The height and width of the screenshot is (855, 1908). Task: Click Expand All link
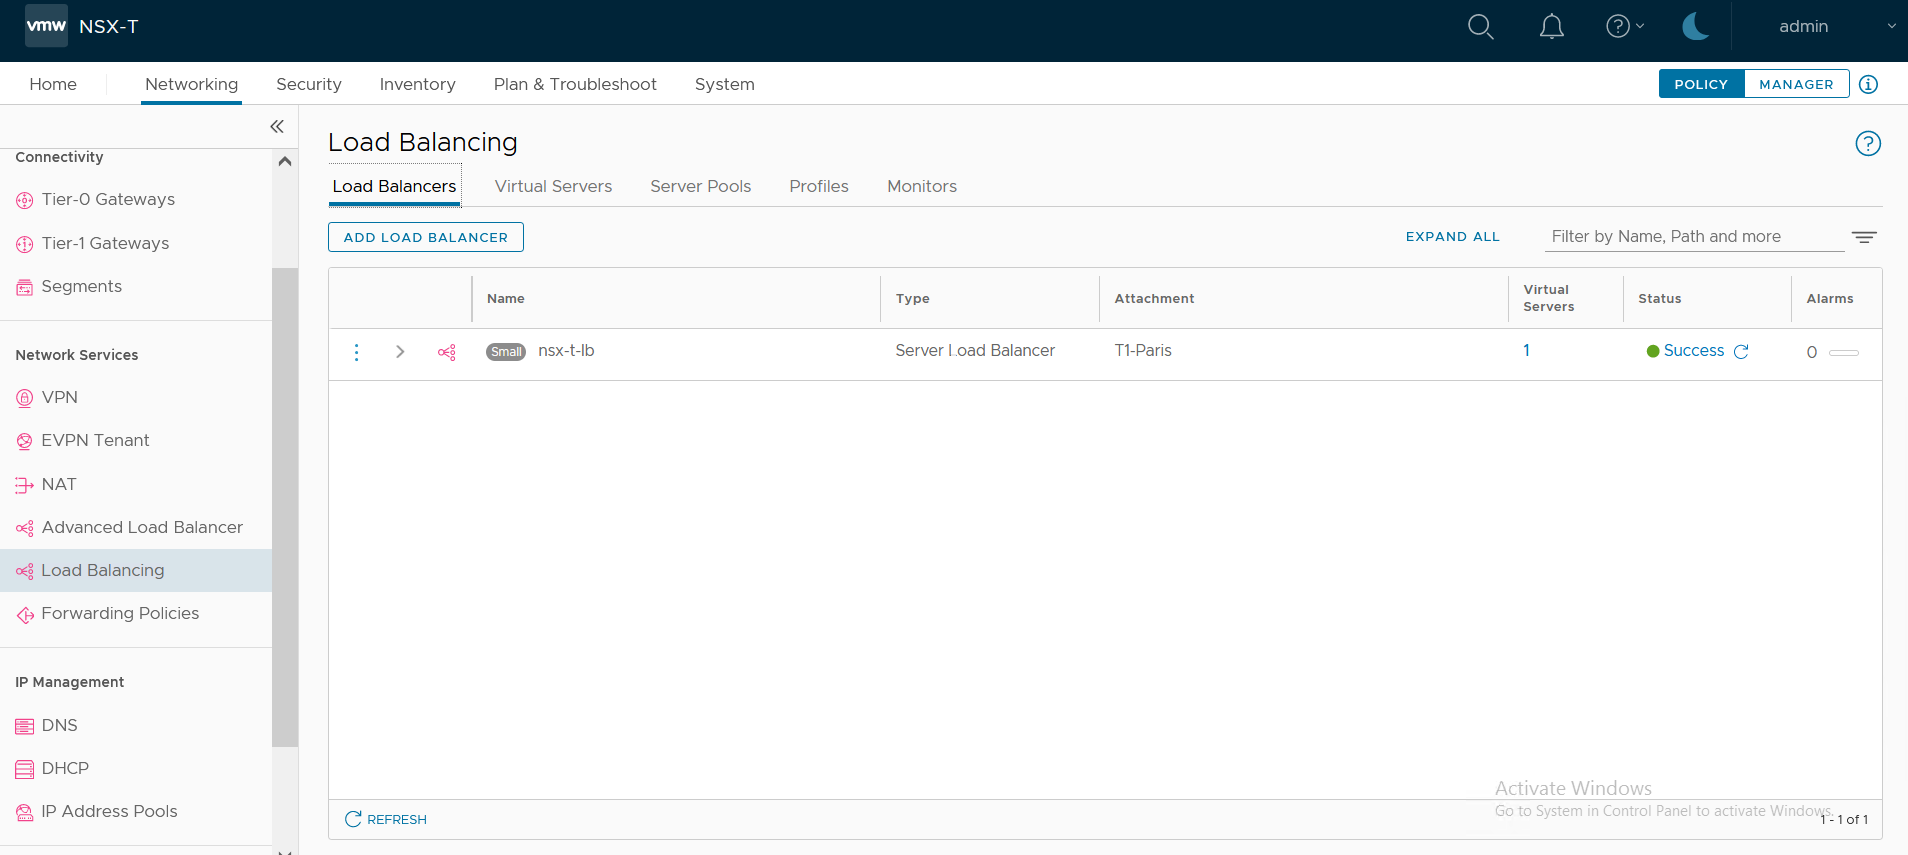[1452, 237]
